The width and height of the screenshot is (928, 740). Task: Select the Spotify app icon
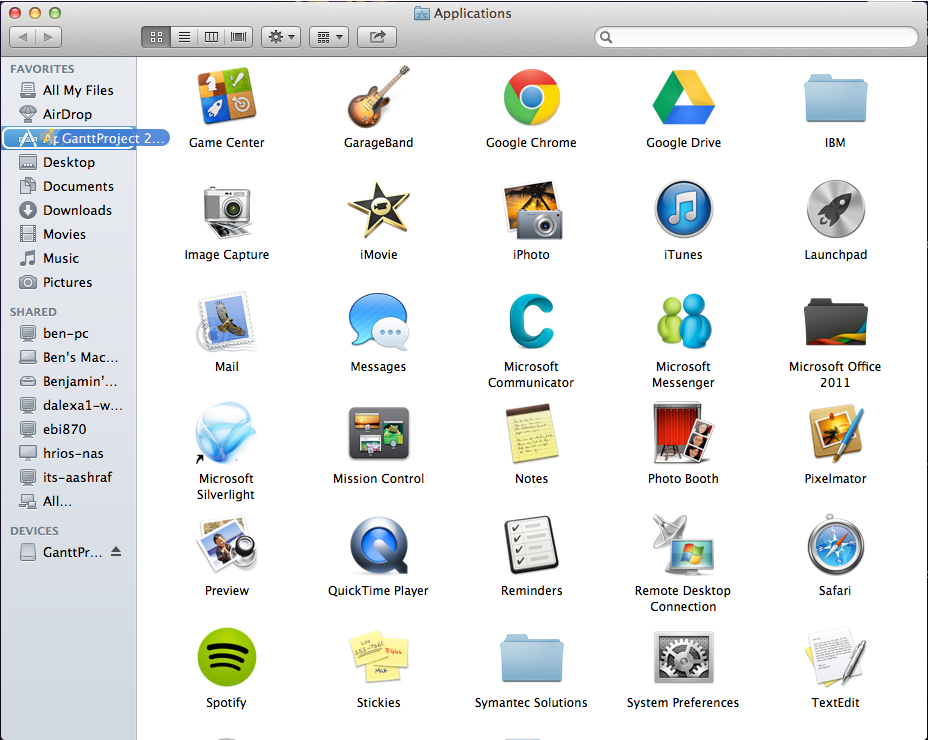(x=226, y=657)
